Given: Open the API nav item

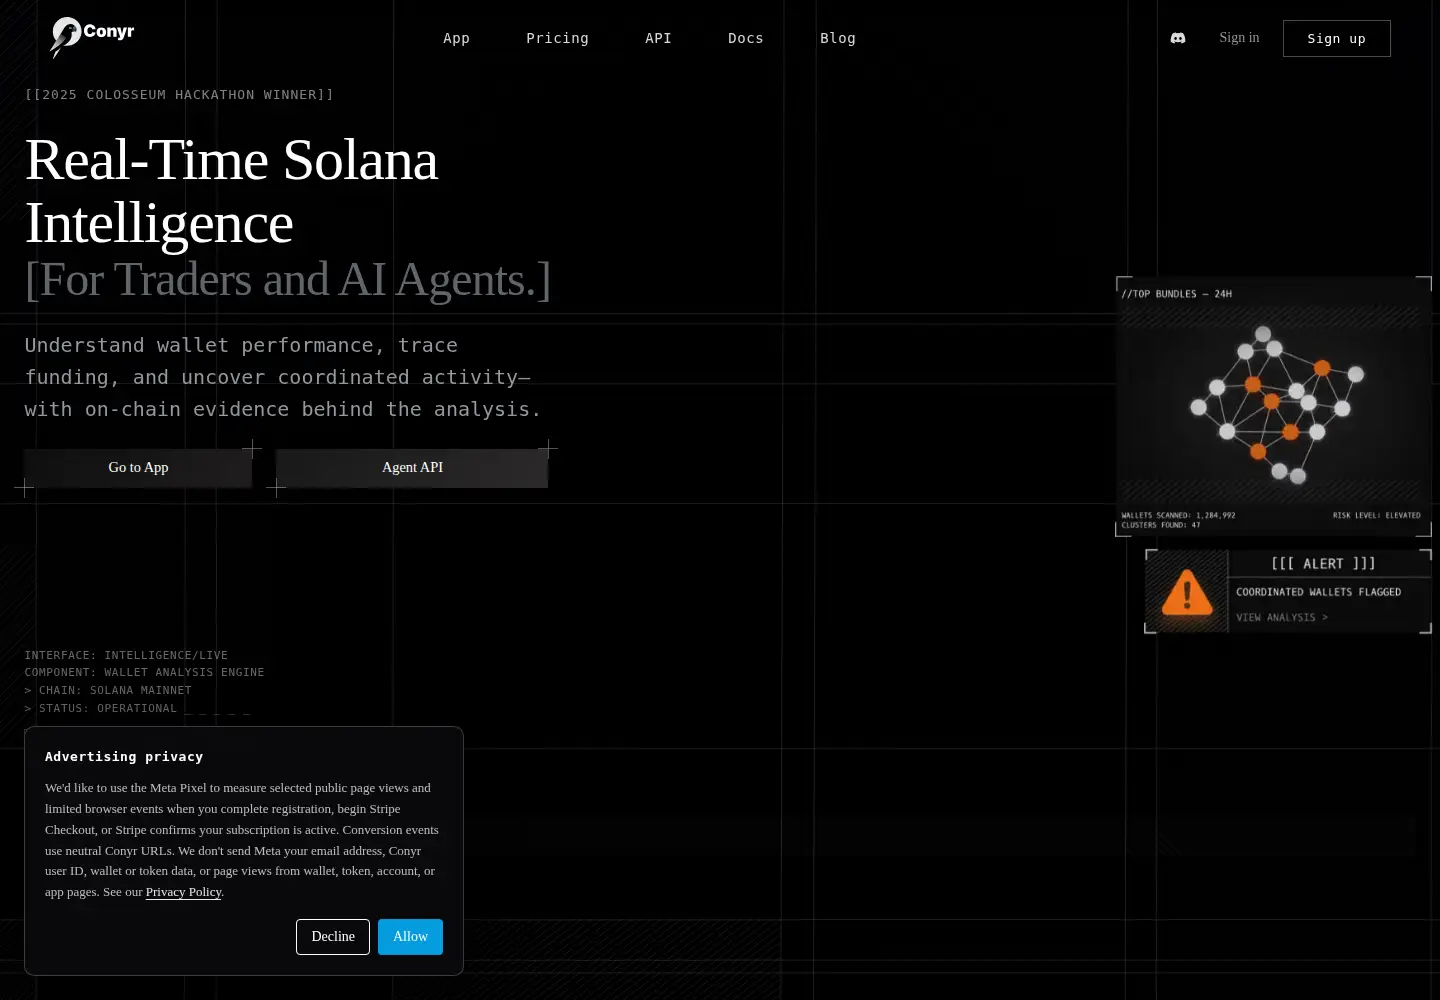Looking at the screenshot, I should 658,38.
